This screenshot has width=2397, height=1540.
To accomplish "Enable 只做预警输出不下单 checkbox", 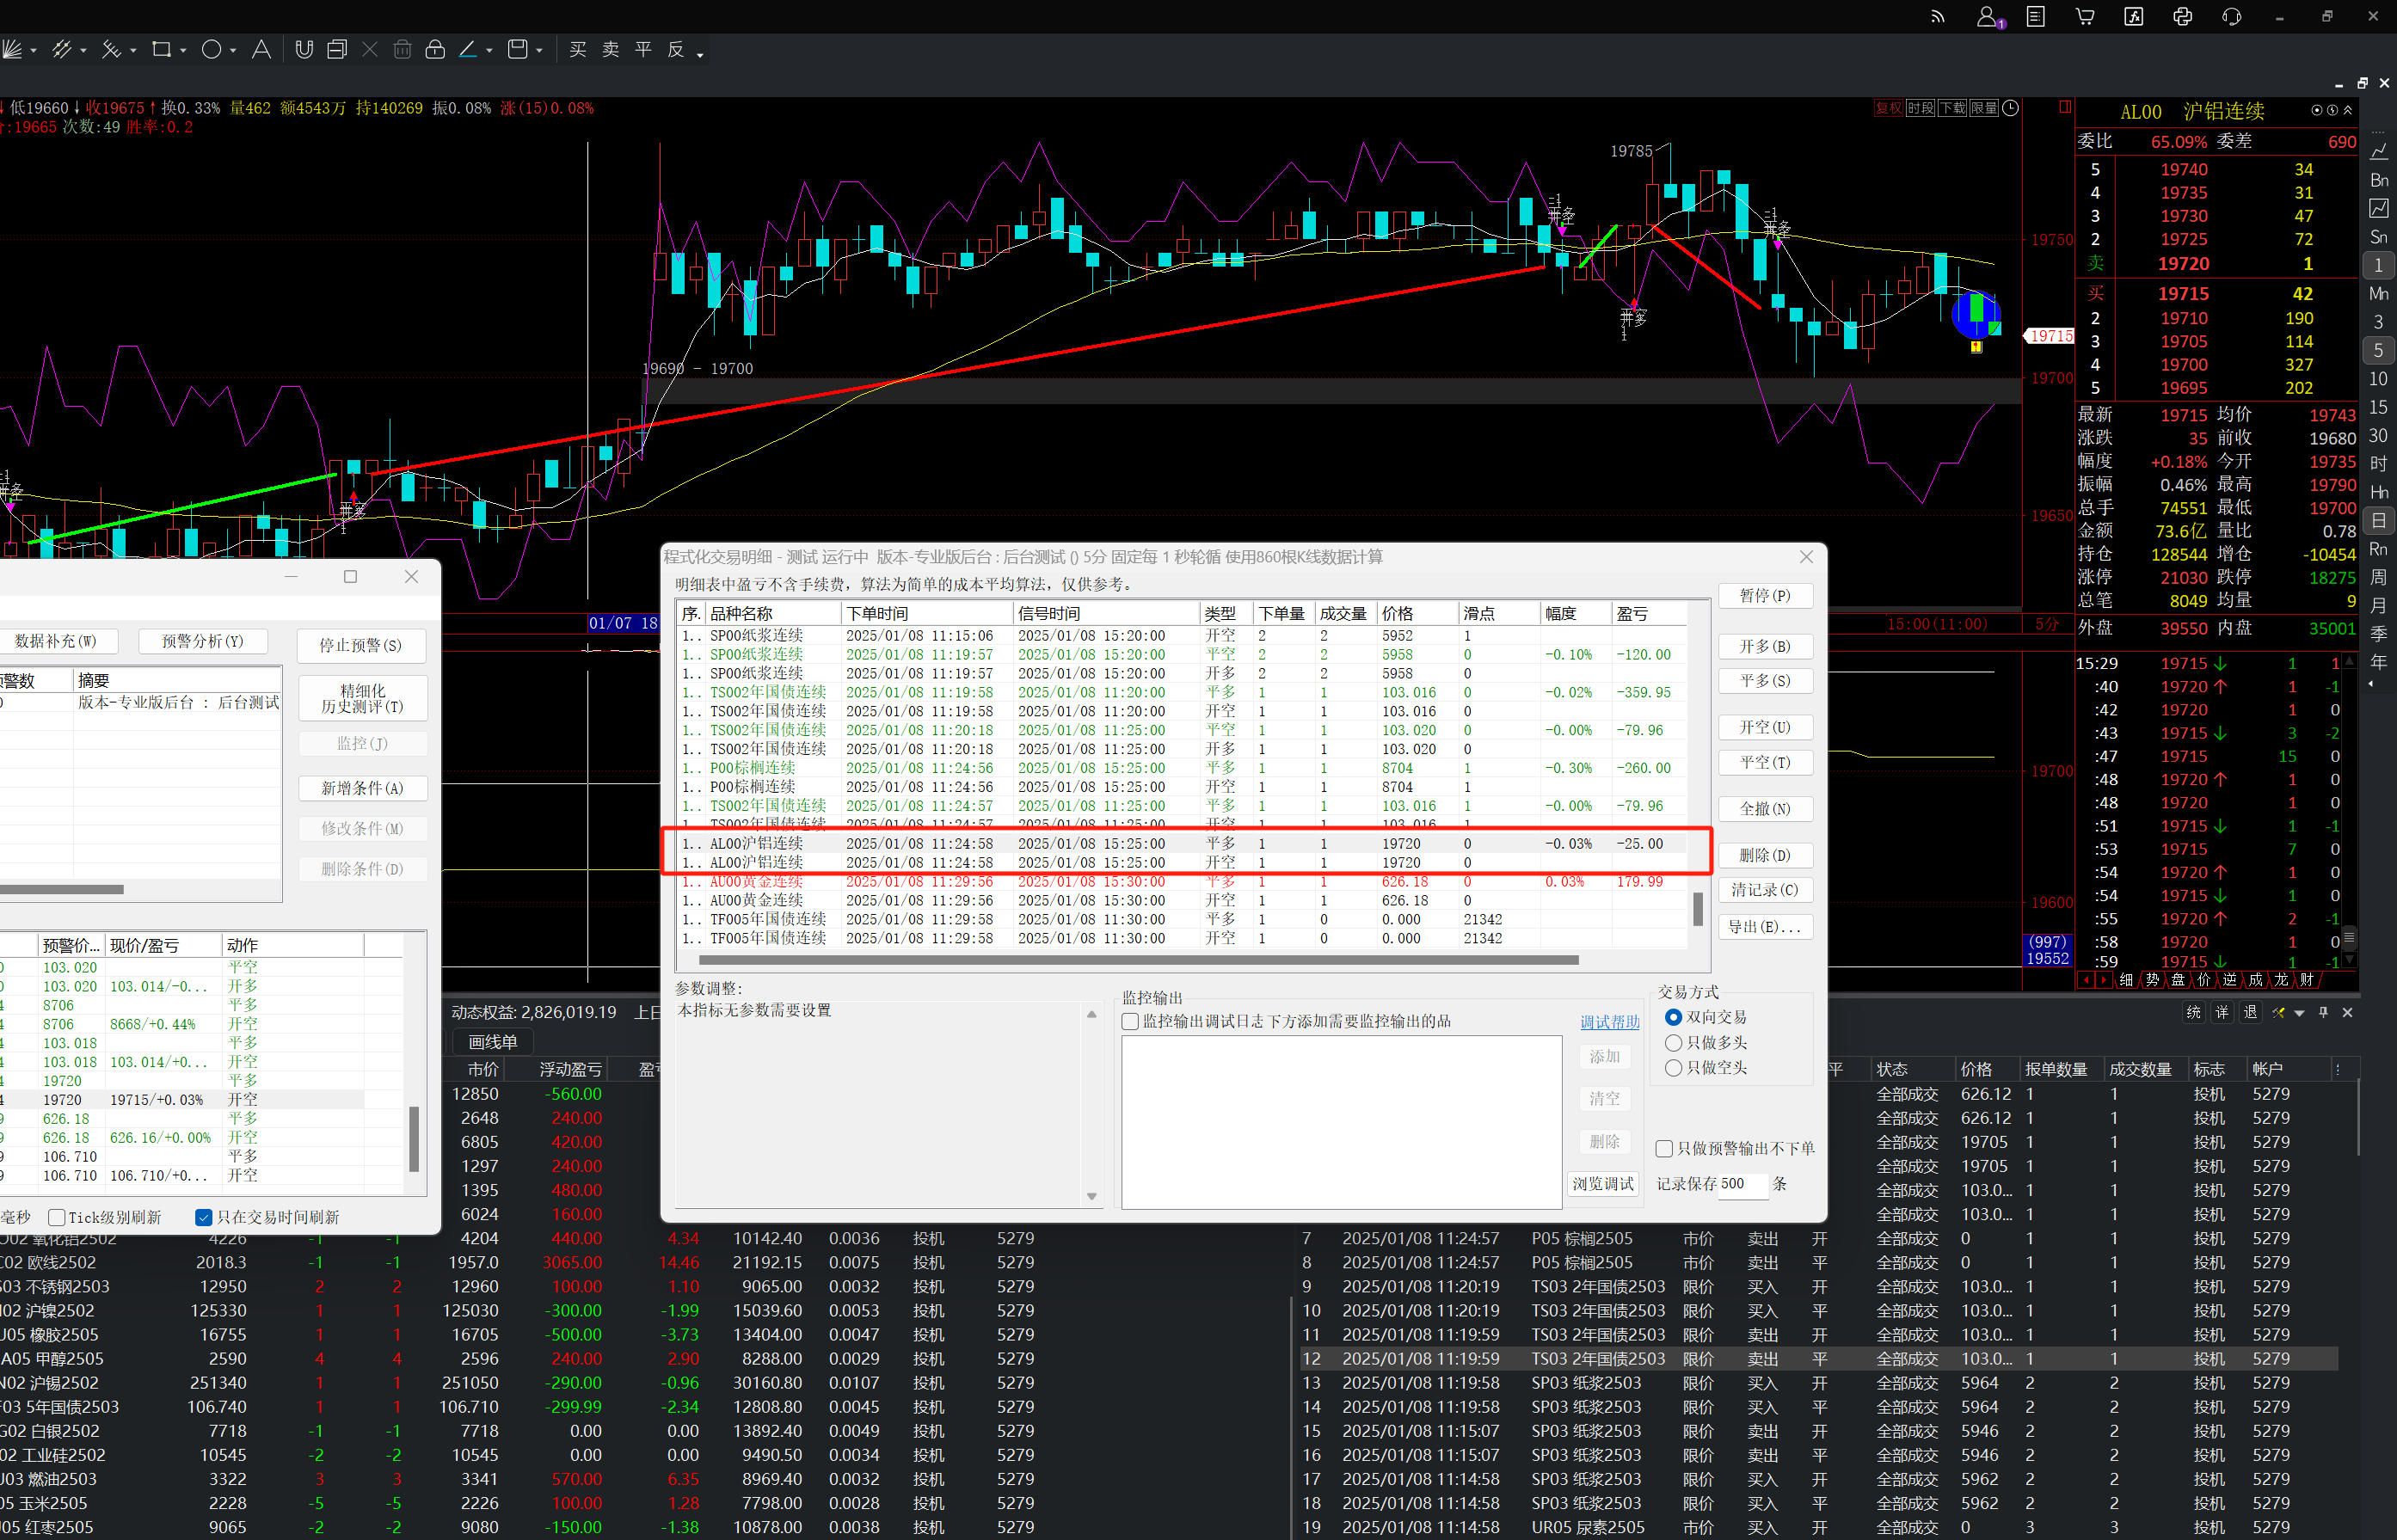I will [x=1664, y=1149].
